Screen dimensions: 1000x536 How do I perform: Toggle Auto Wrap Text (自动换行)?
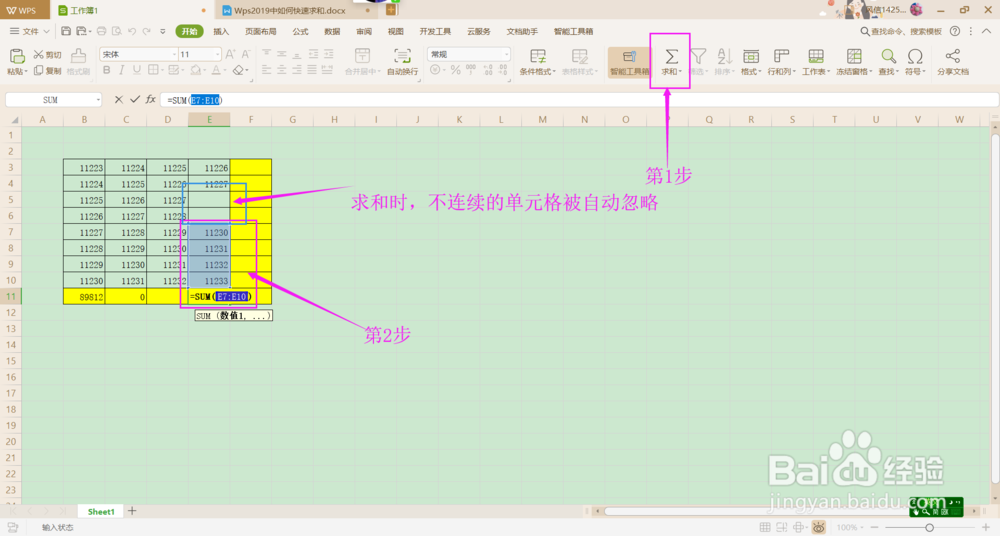[402, 62]
